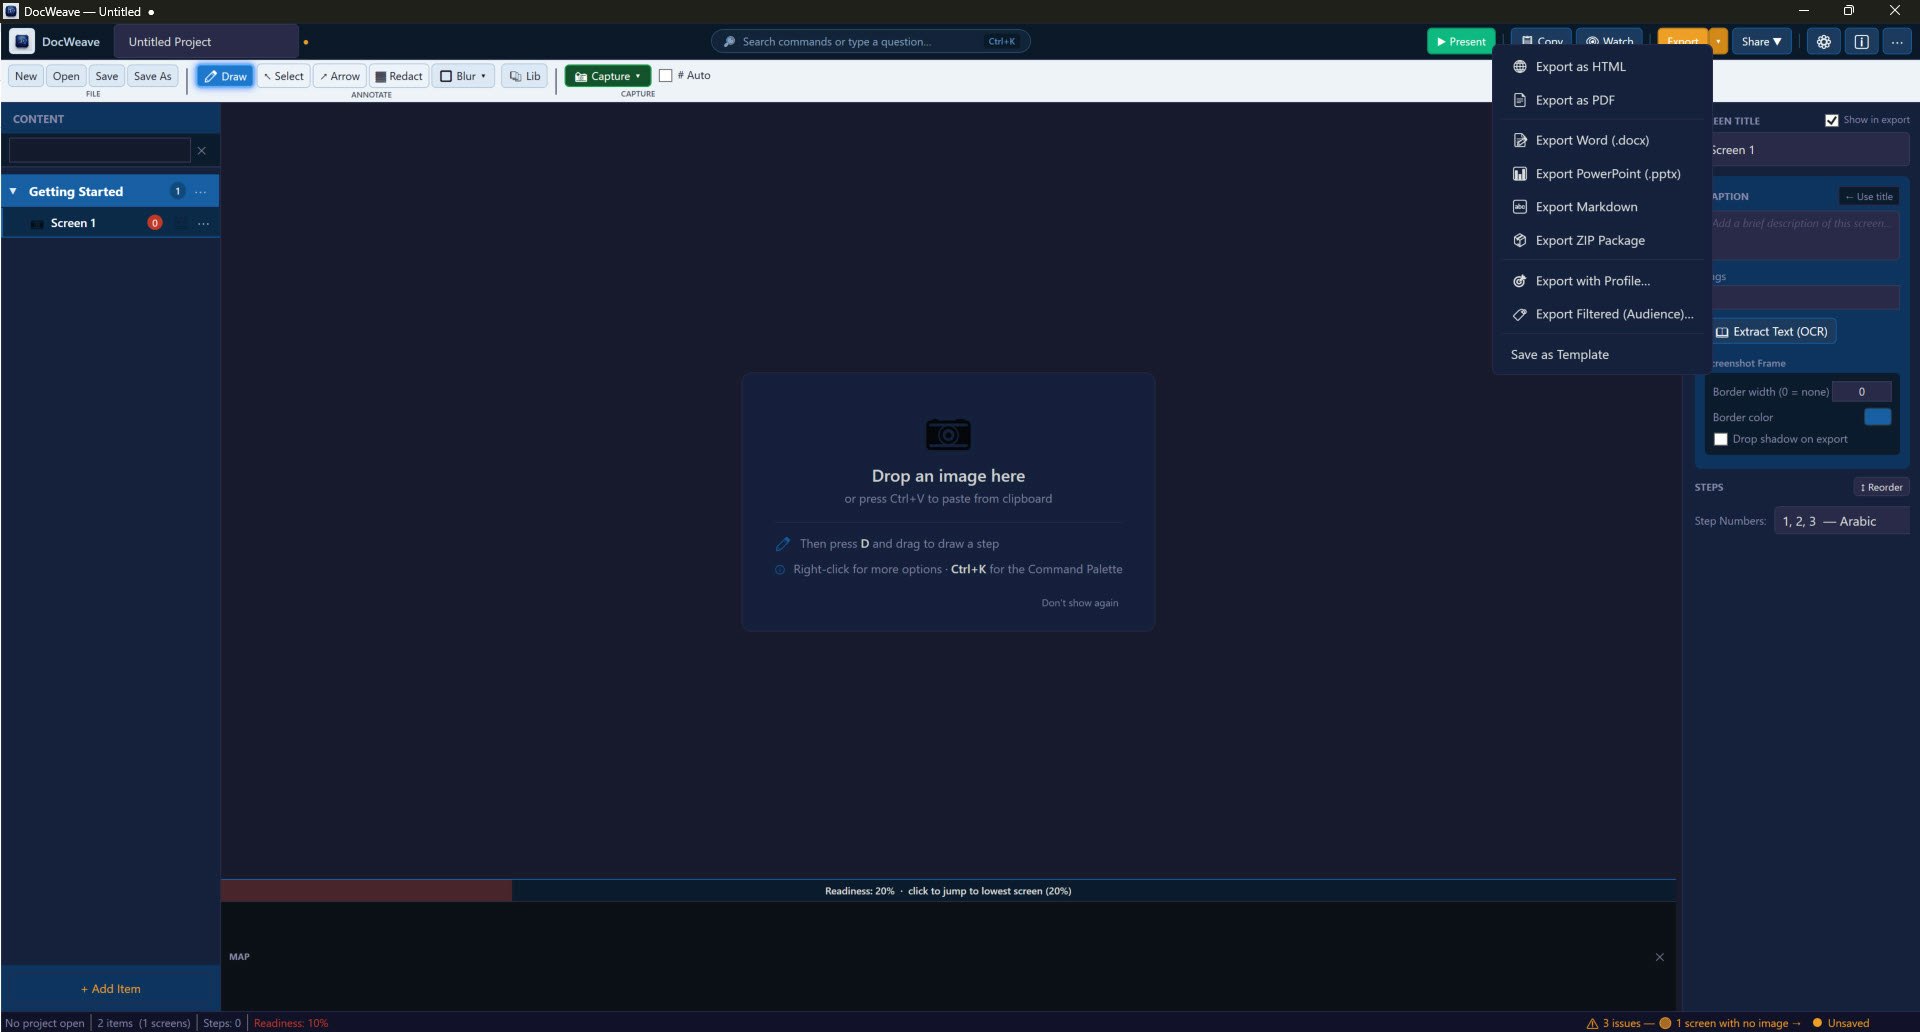Activate the Select pointer tool
1920x1032 pixels.
(283, 76)
